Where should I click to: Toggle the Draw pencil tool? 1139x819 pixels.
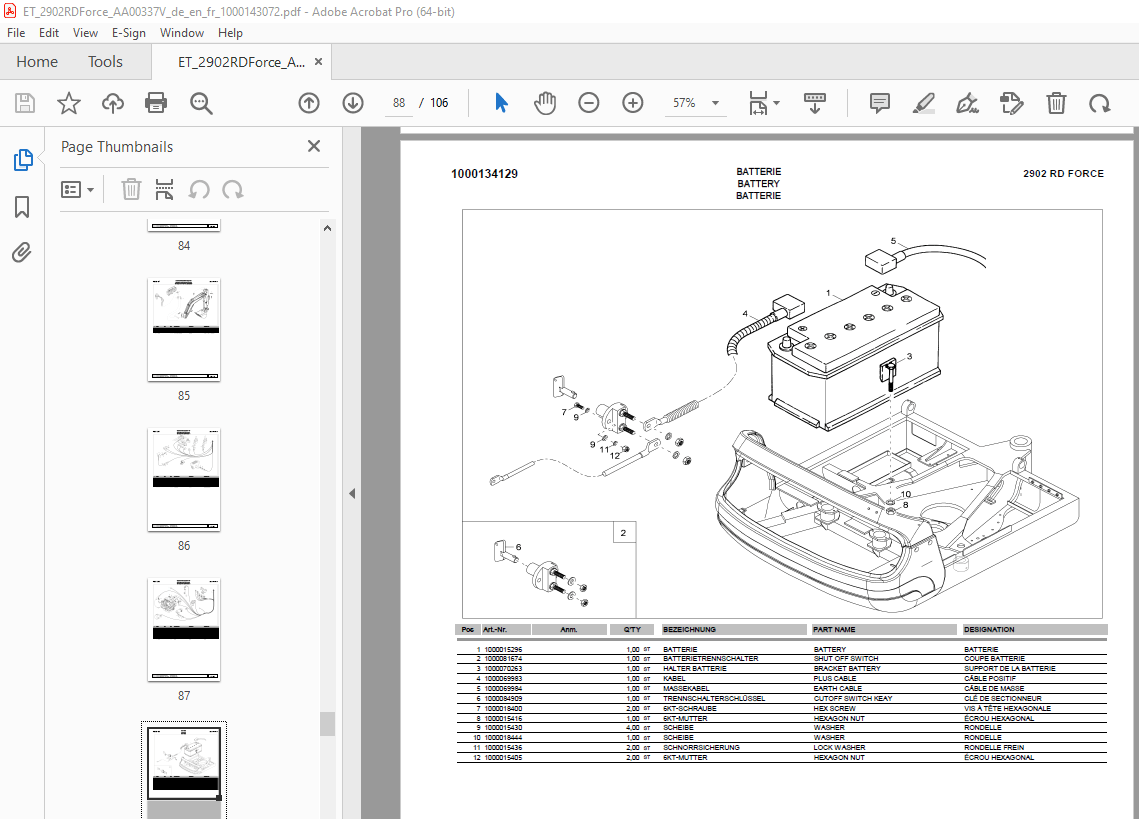(923, 102)
